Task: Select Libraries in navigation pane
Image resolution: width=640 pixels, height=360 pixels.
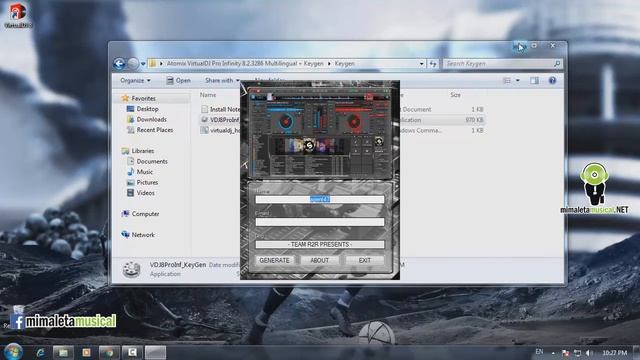Action: (x=142, y=151)
